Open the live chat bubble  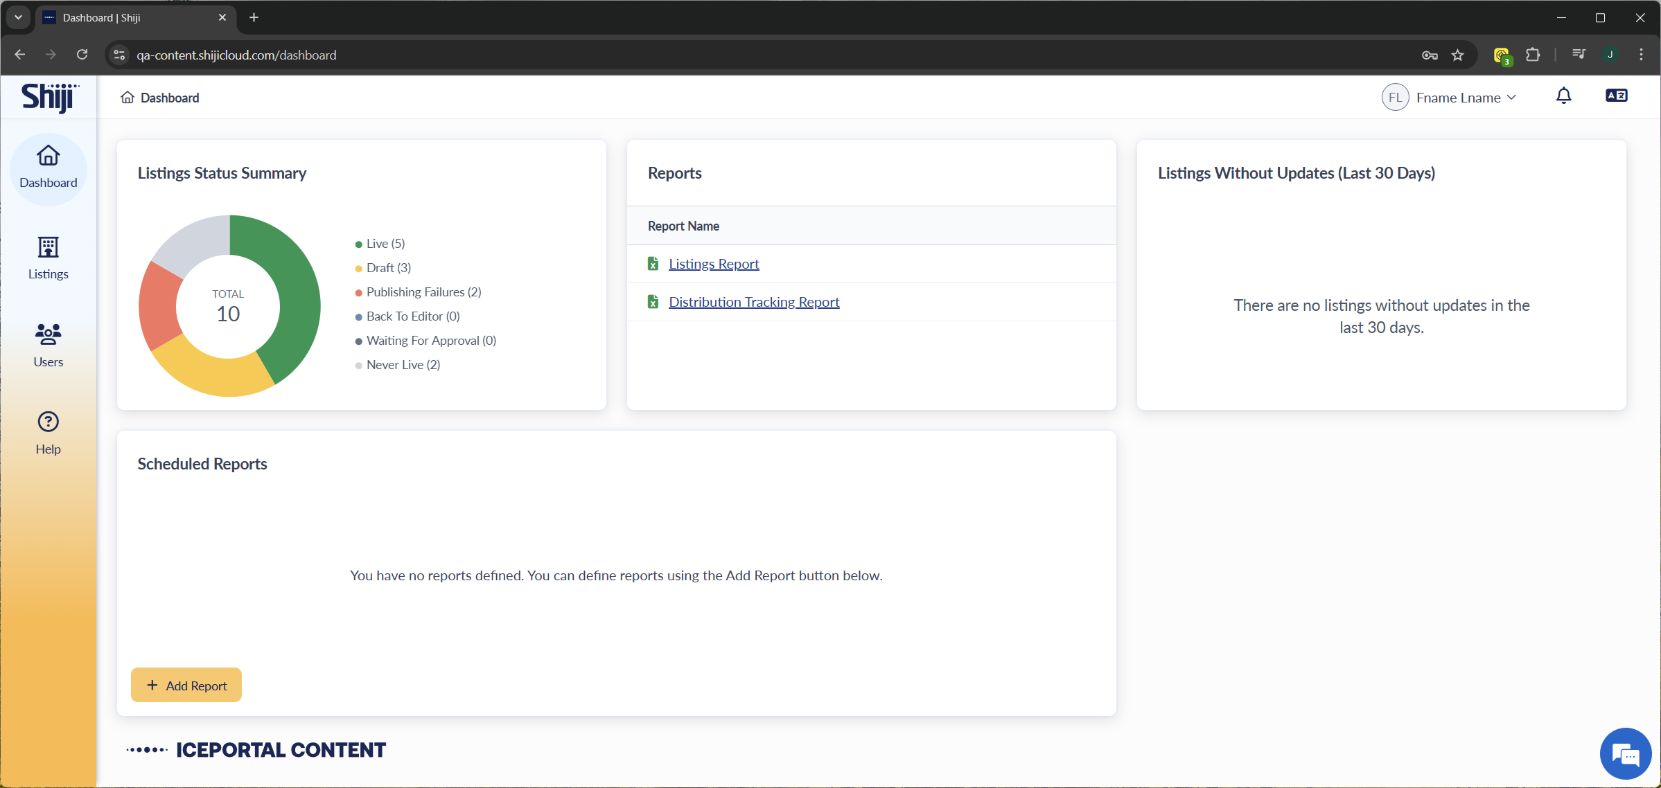pyautogui.click(x=1624, y=754)
